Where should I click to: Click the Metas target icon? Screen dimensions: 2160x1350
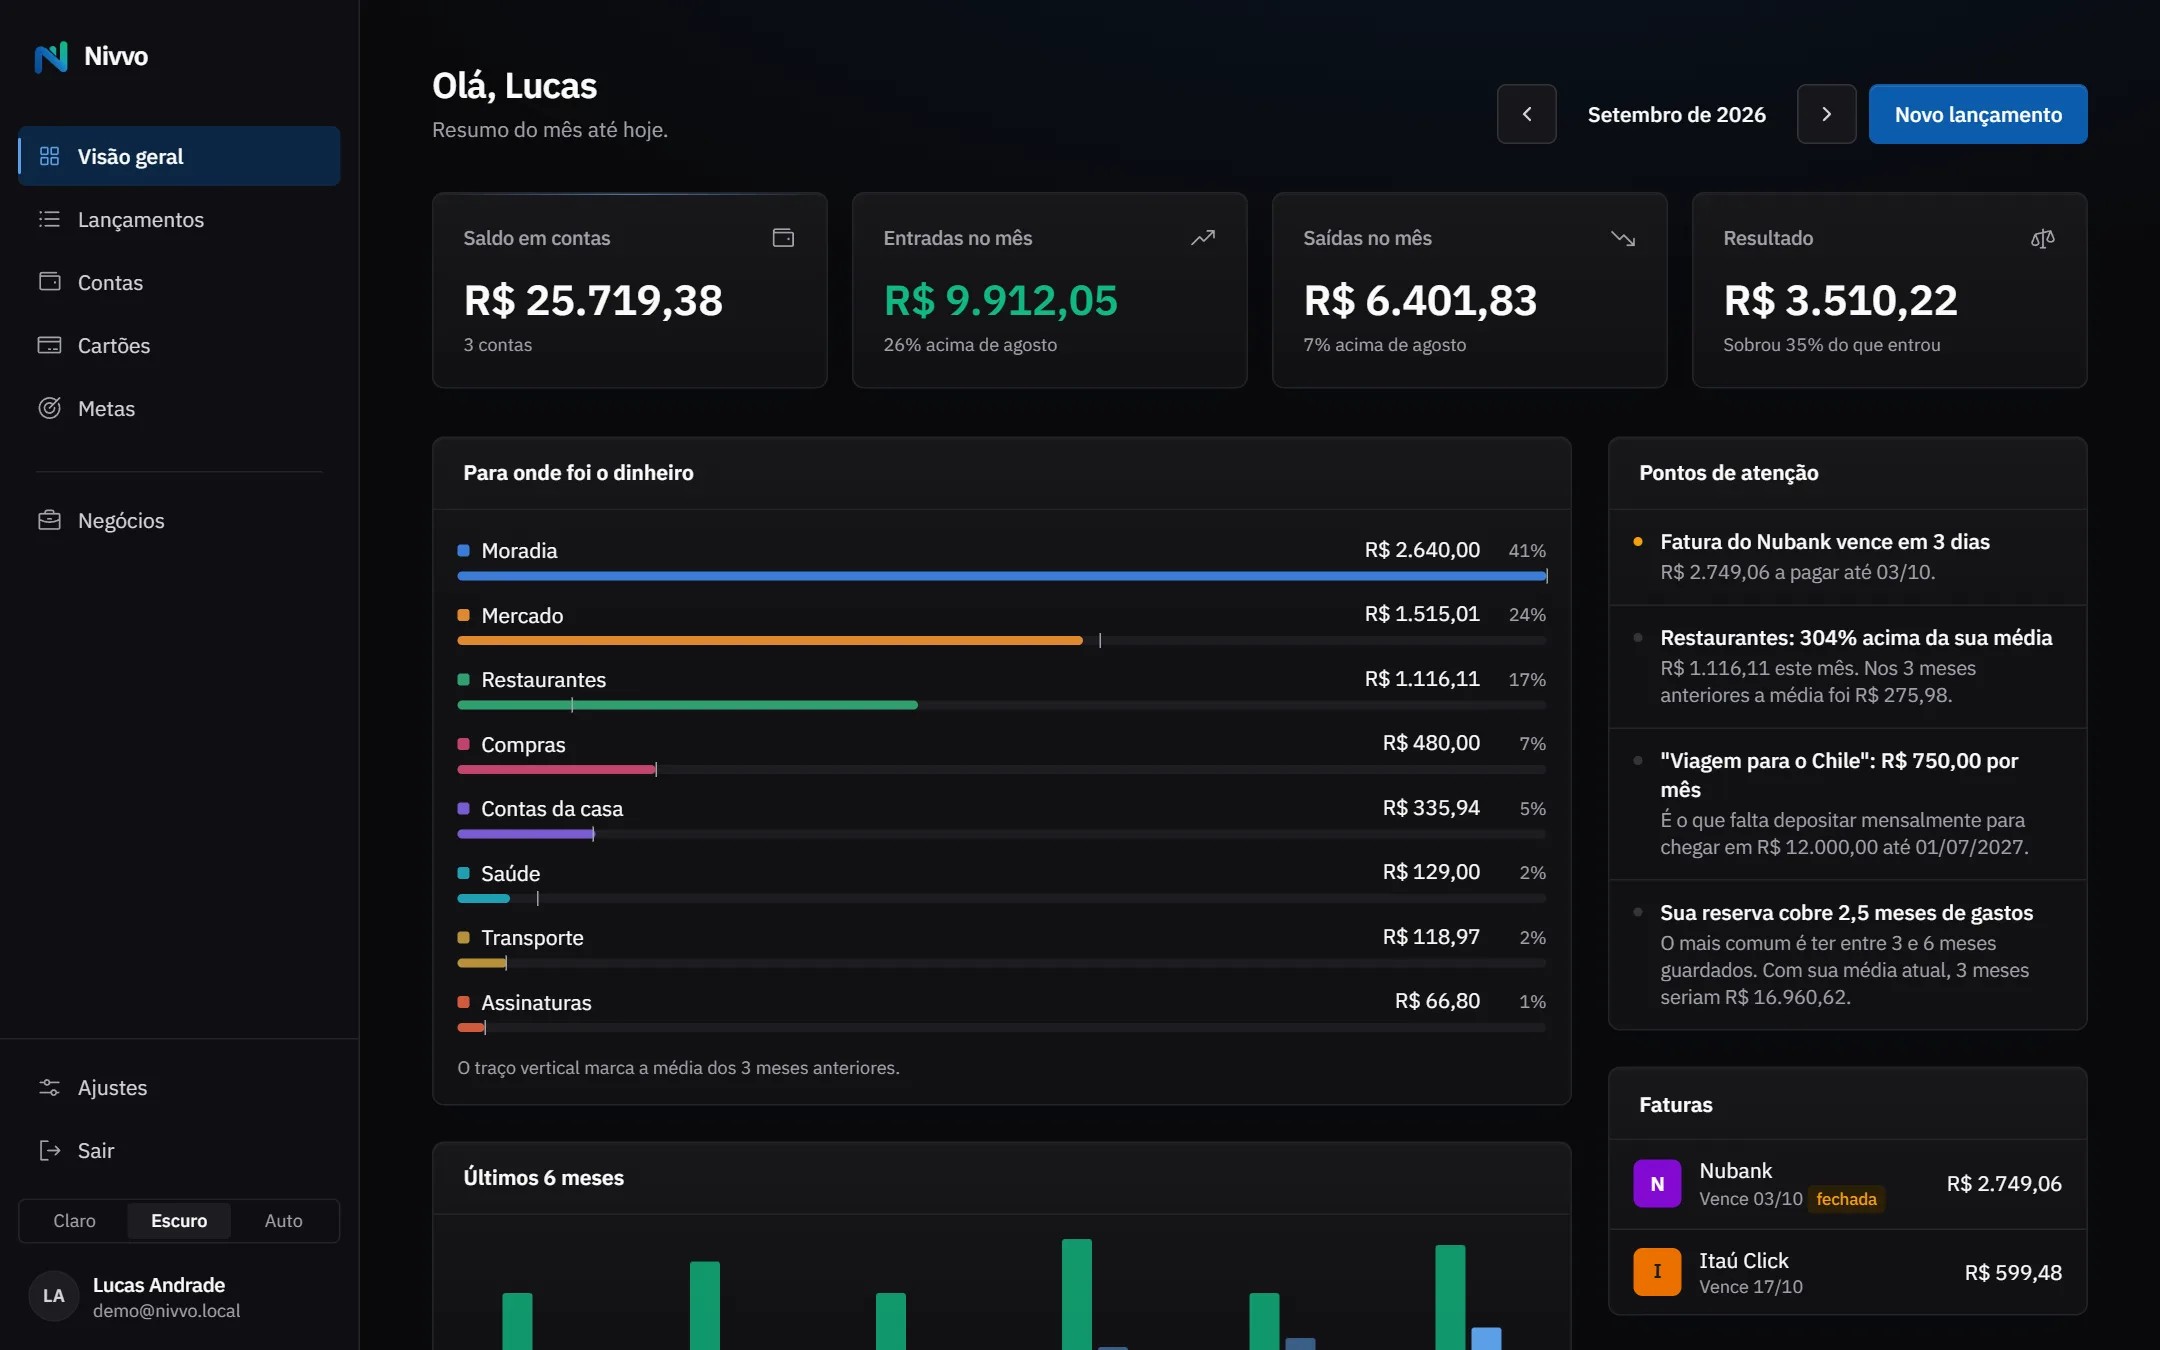[x=49, y=408]
